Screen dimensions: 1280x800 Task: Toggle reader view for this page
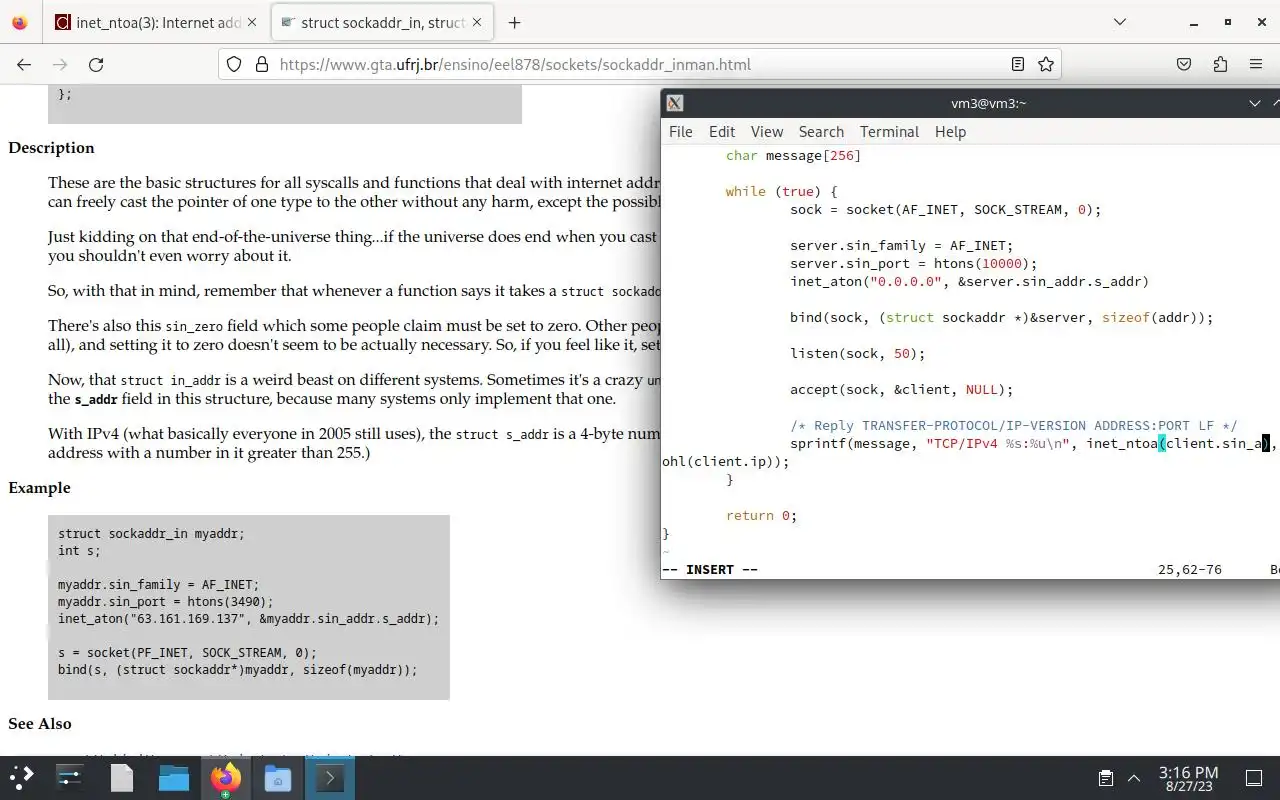(x=1017, y=64)
